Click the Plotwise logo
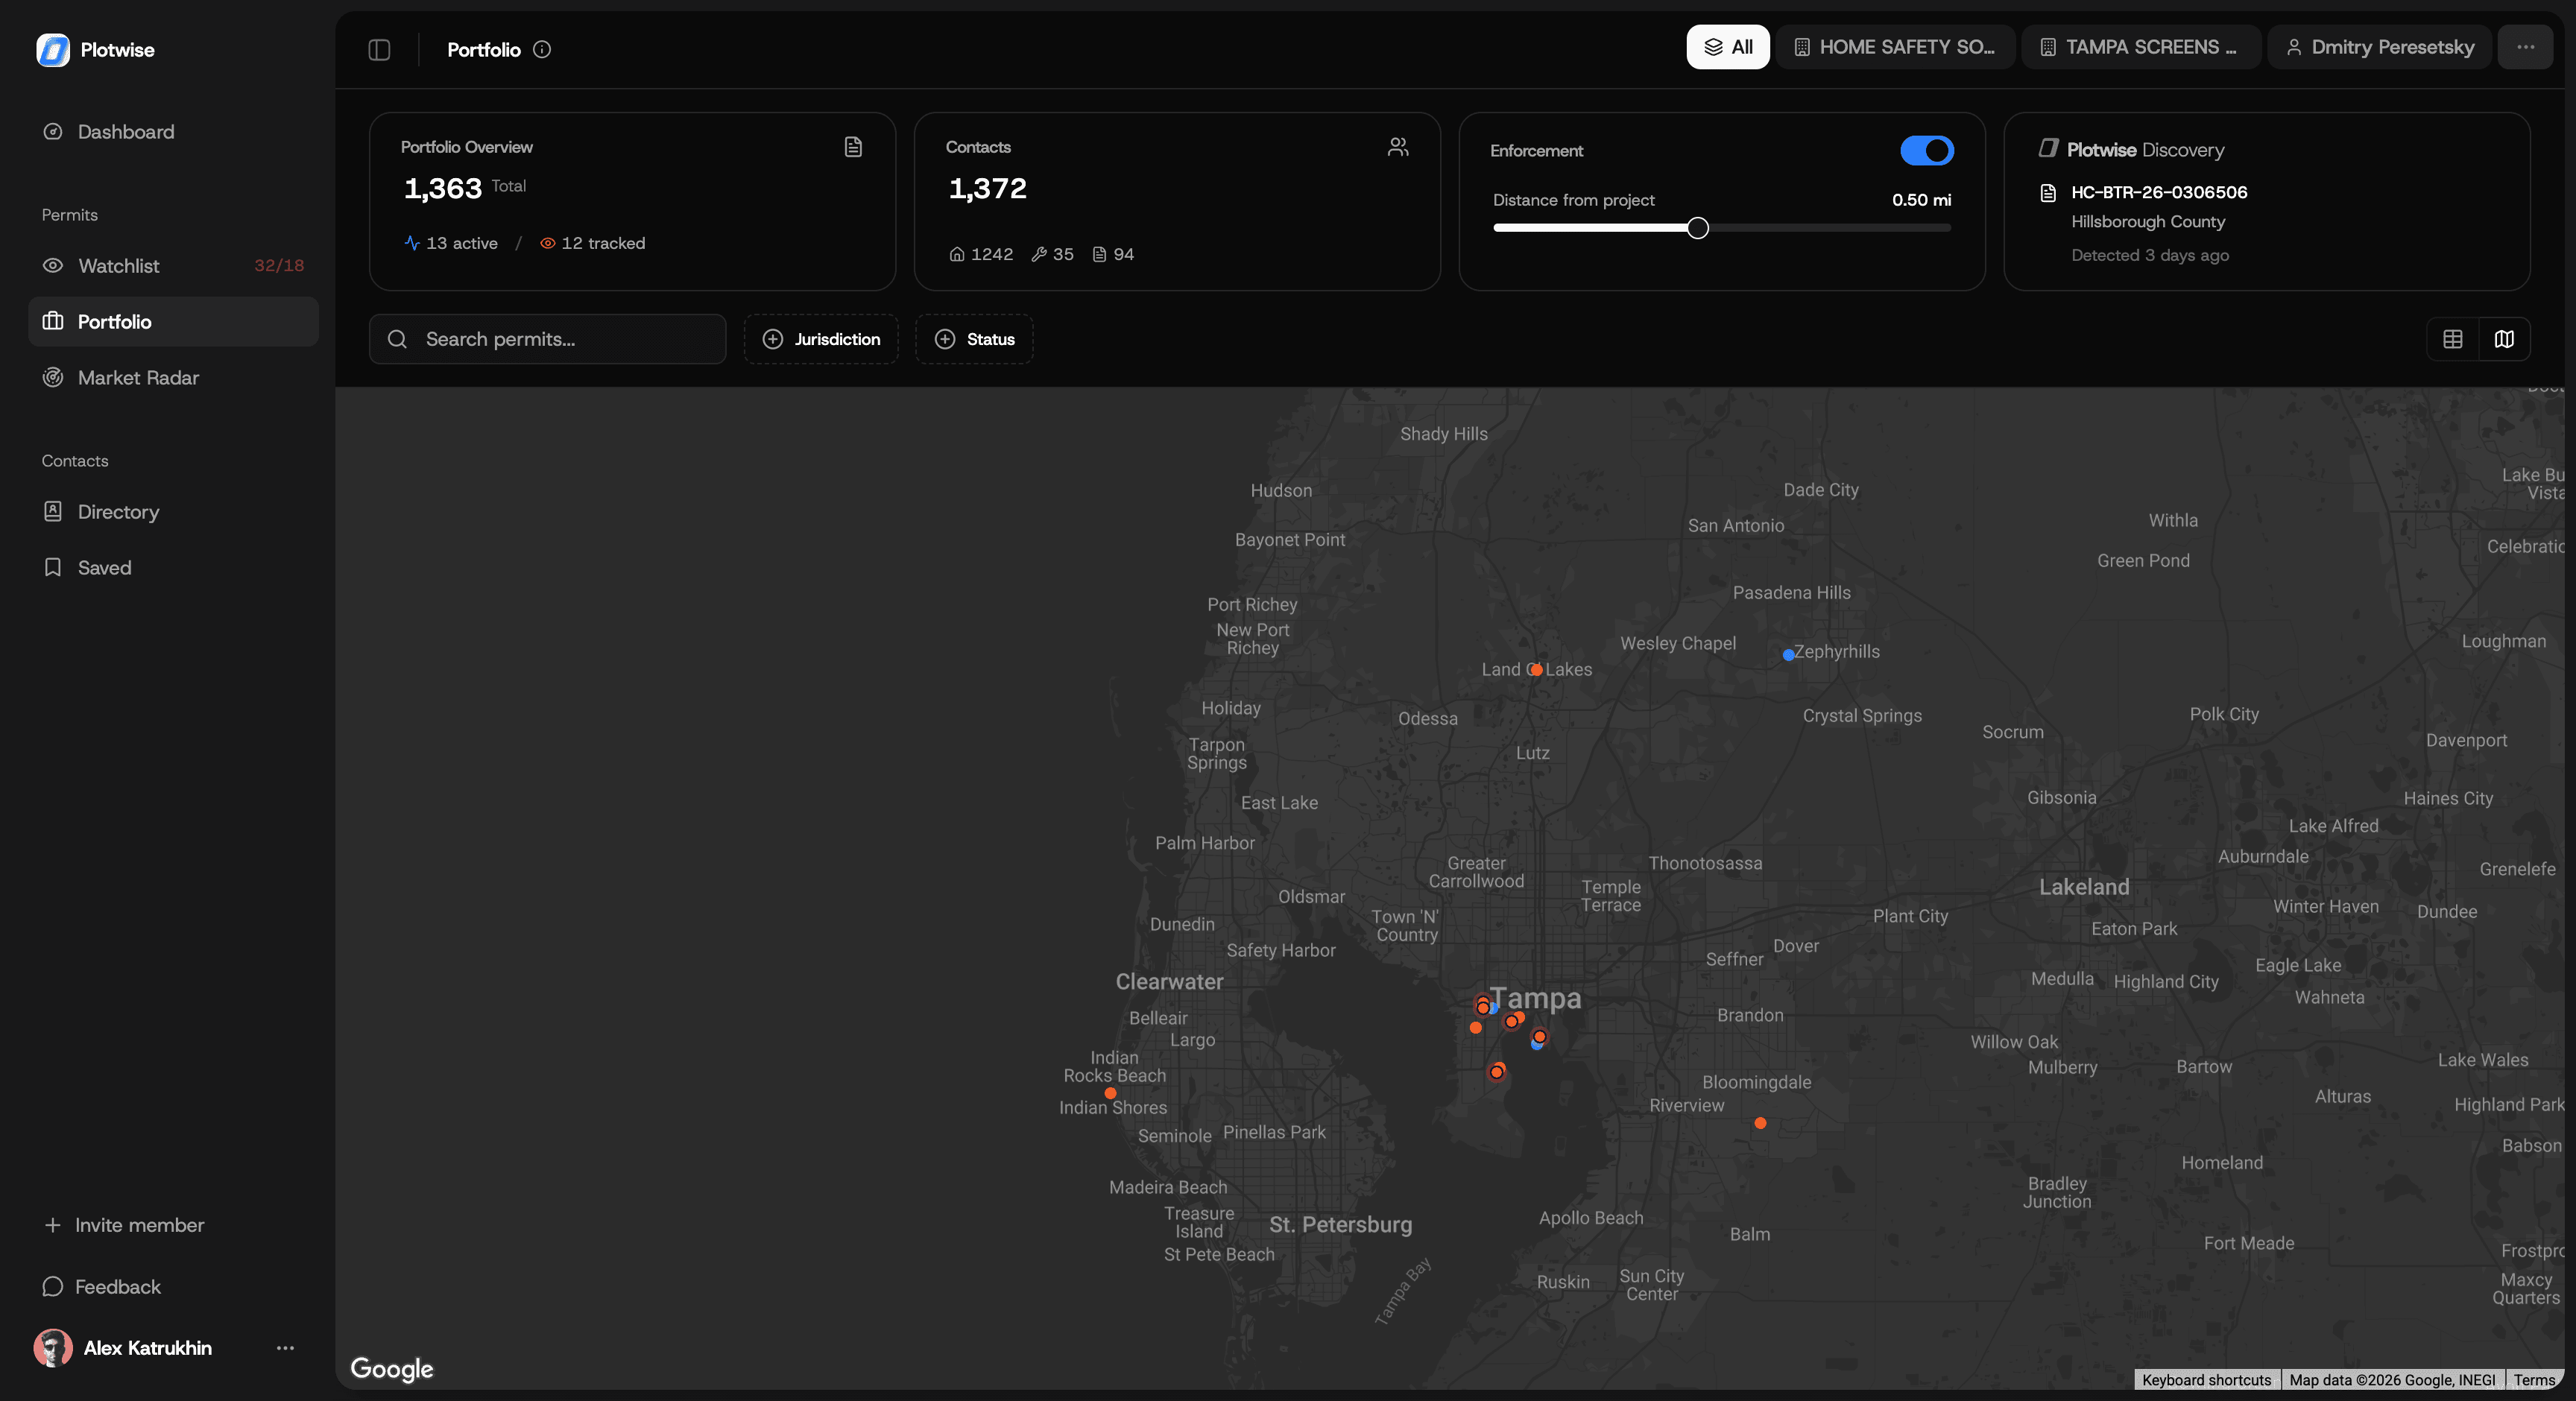 53,50
